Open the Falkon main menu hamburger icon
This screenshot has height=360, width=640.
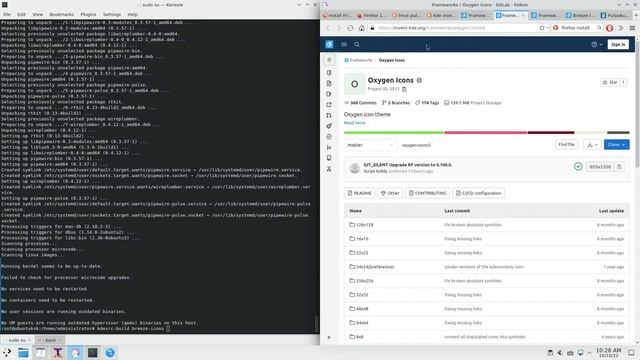click(x=632, y=28)
